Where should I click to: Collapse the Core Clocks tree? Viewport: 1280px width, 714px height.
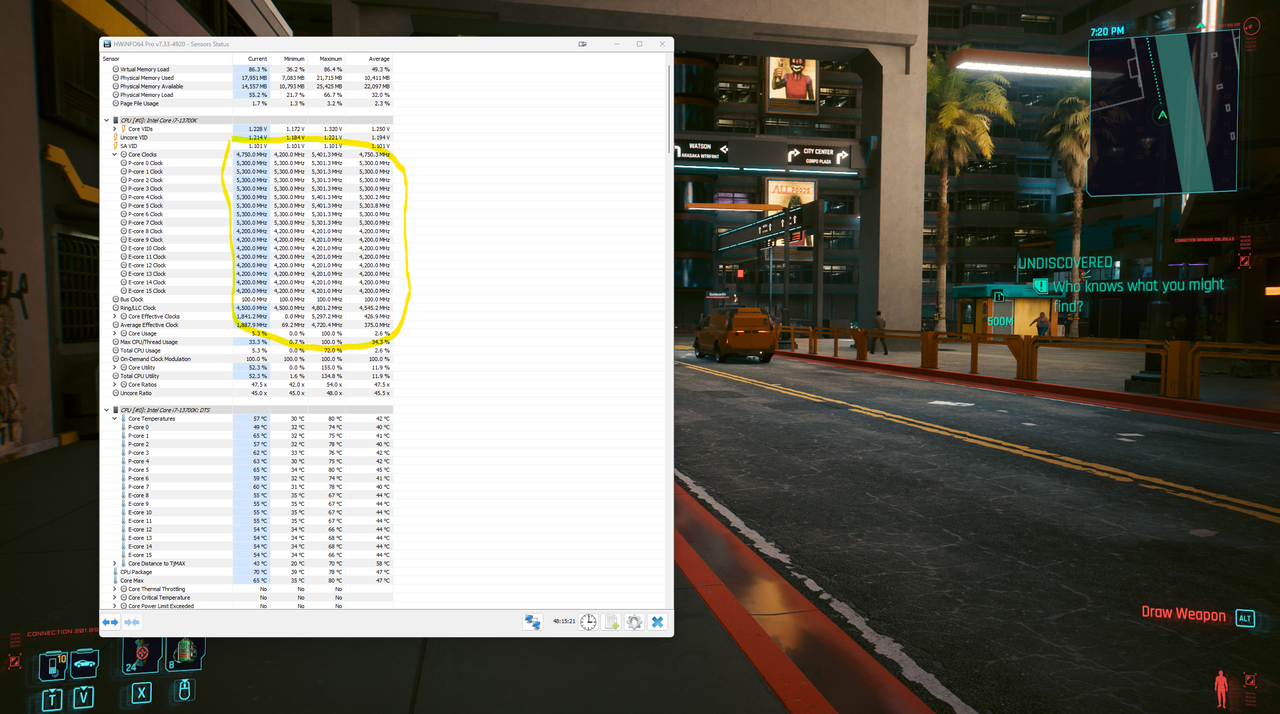tap(115, 155)
